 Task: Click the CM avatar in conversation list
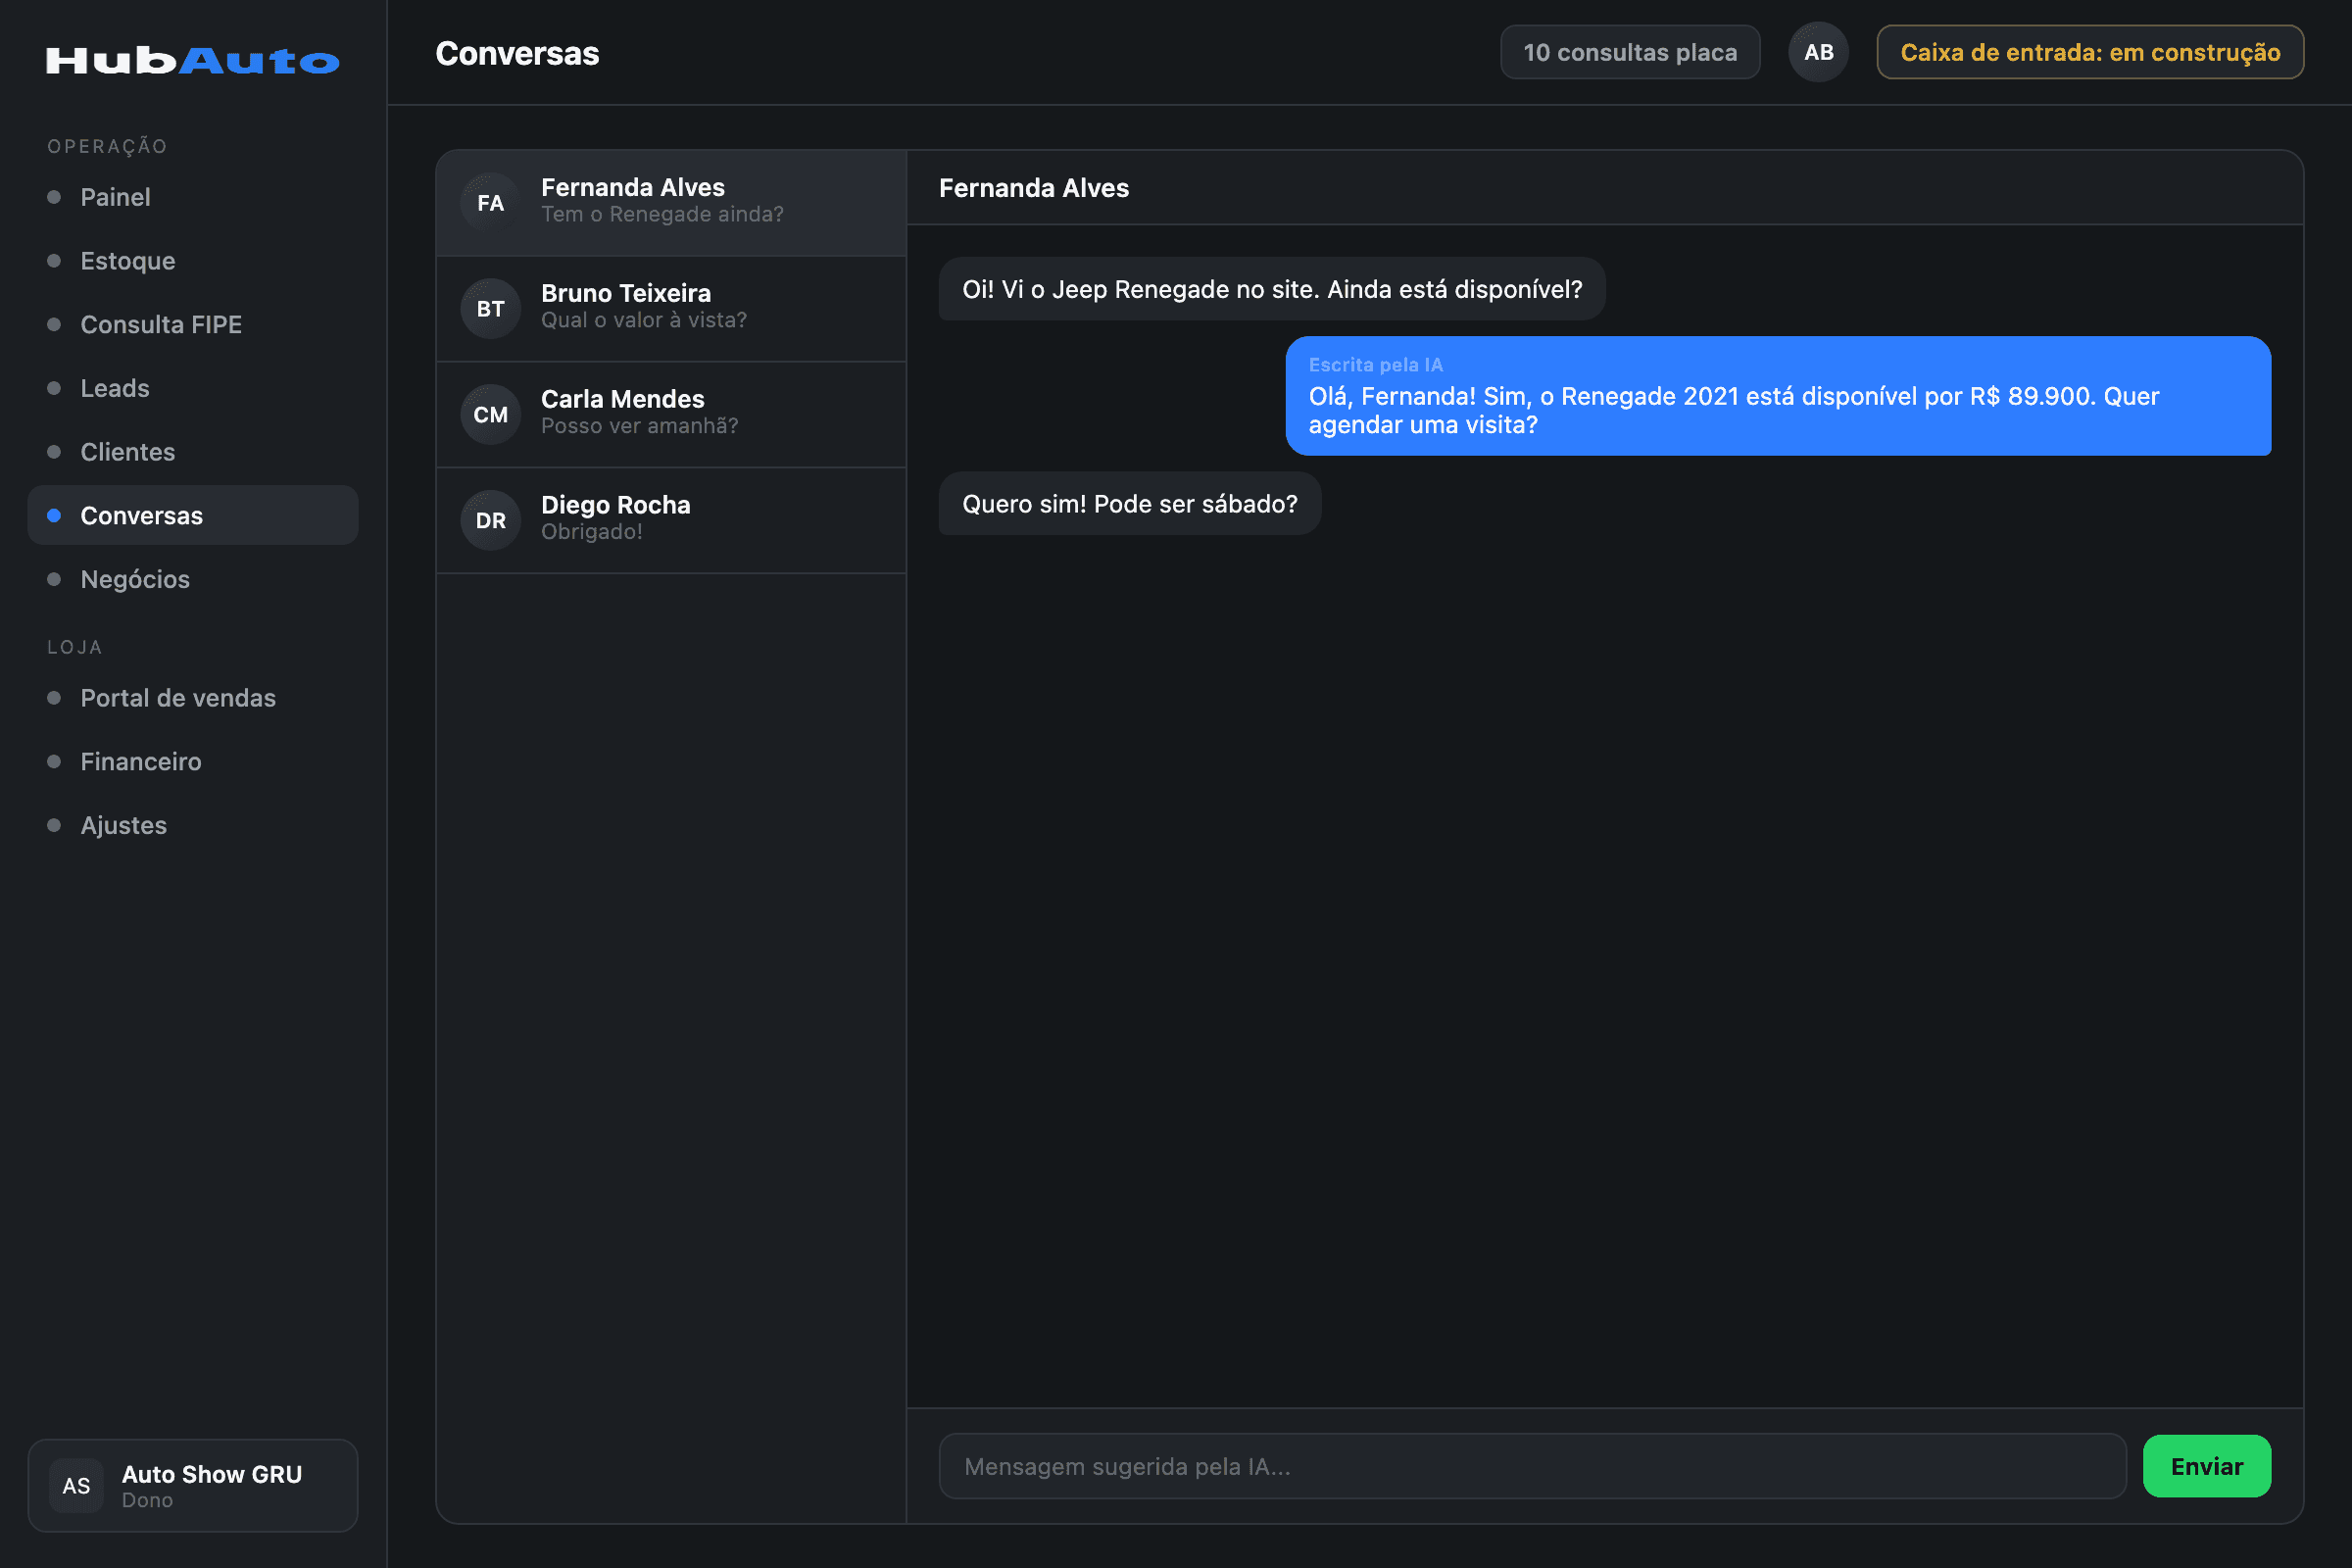pos(490,415)
